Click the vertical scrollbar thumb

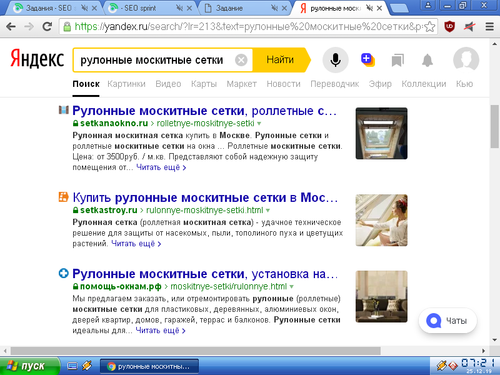(x=495, y=127)
